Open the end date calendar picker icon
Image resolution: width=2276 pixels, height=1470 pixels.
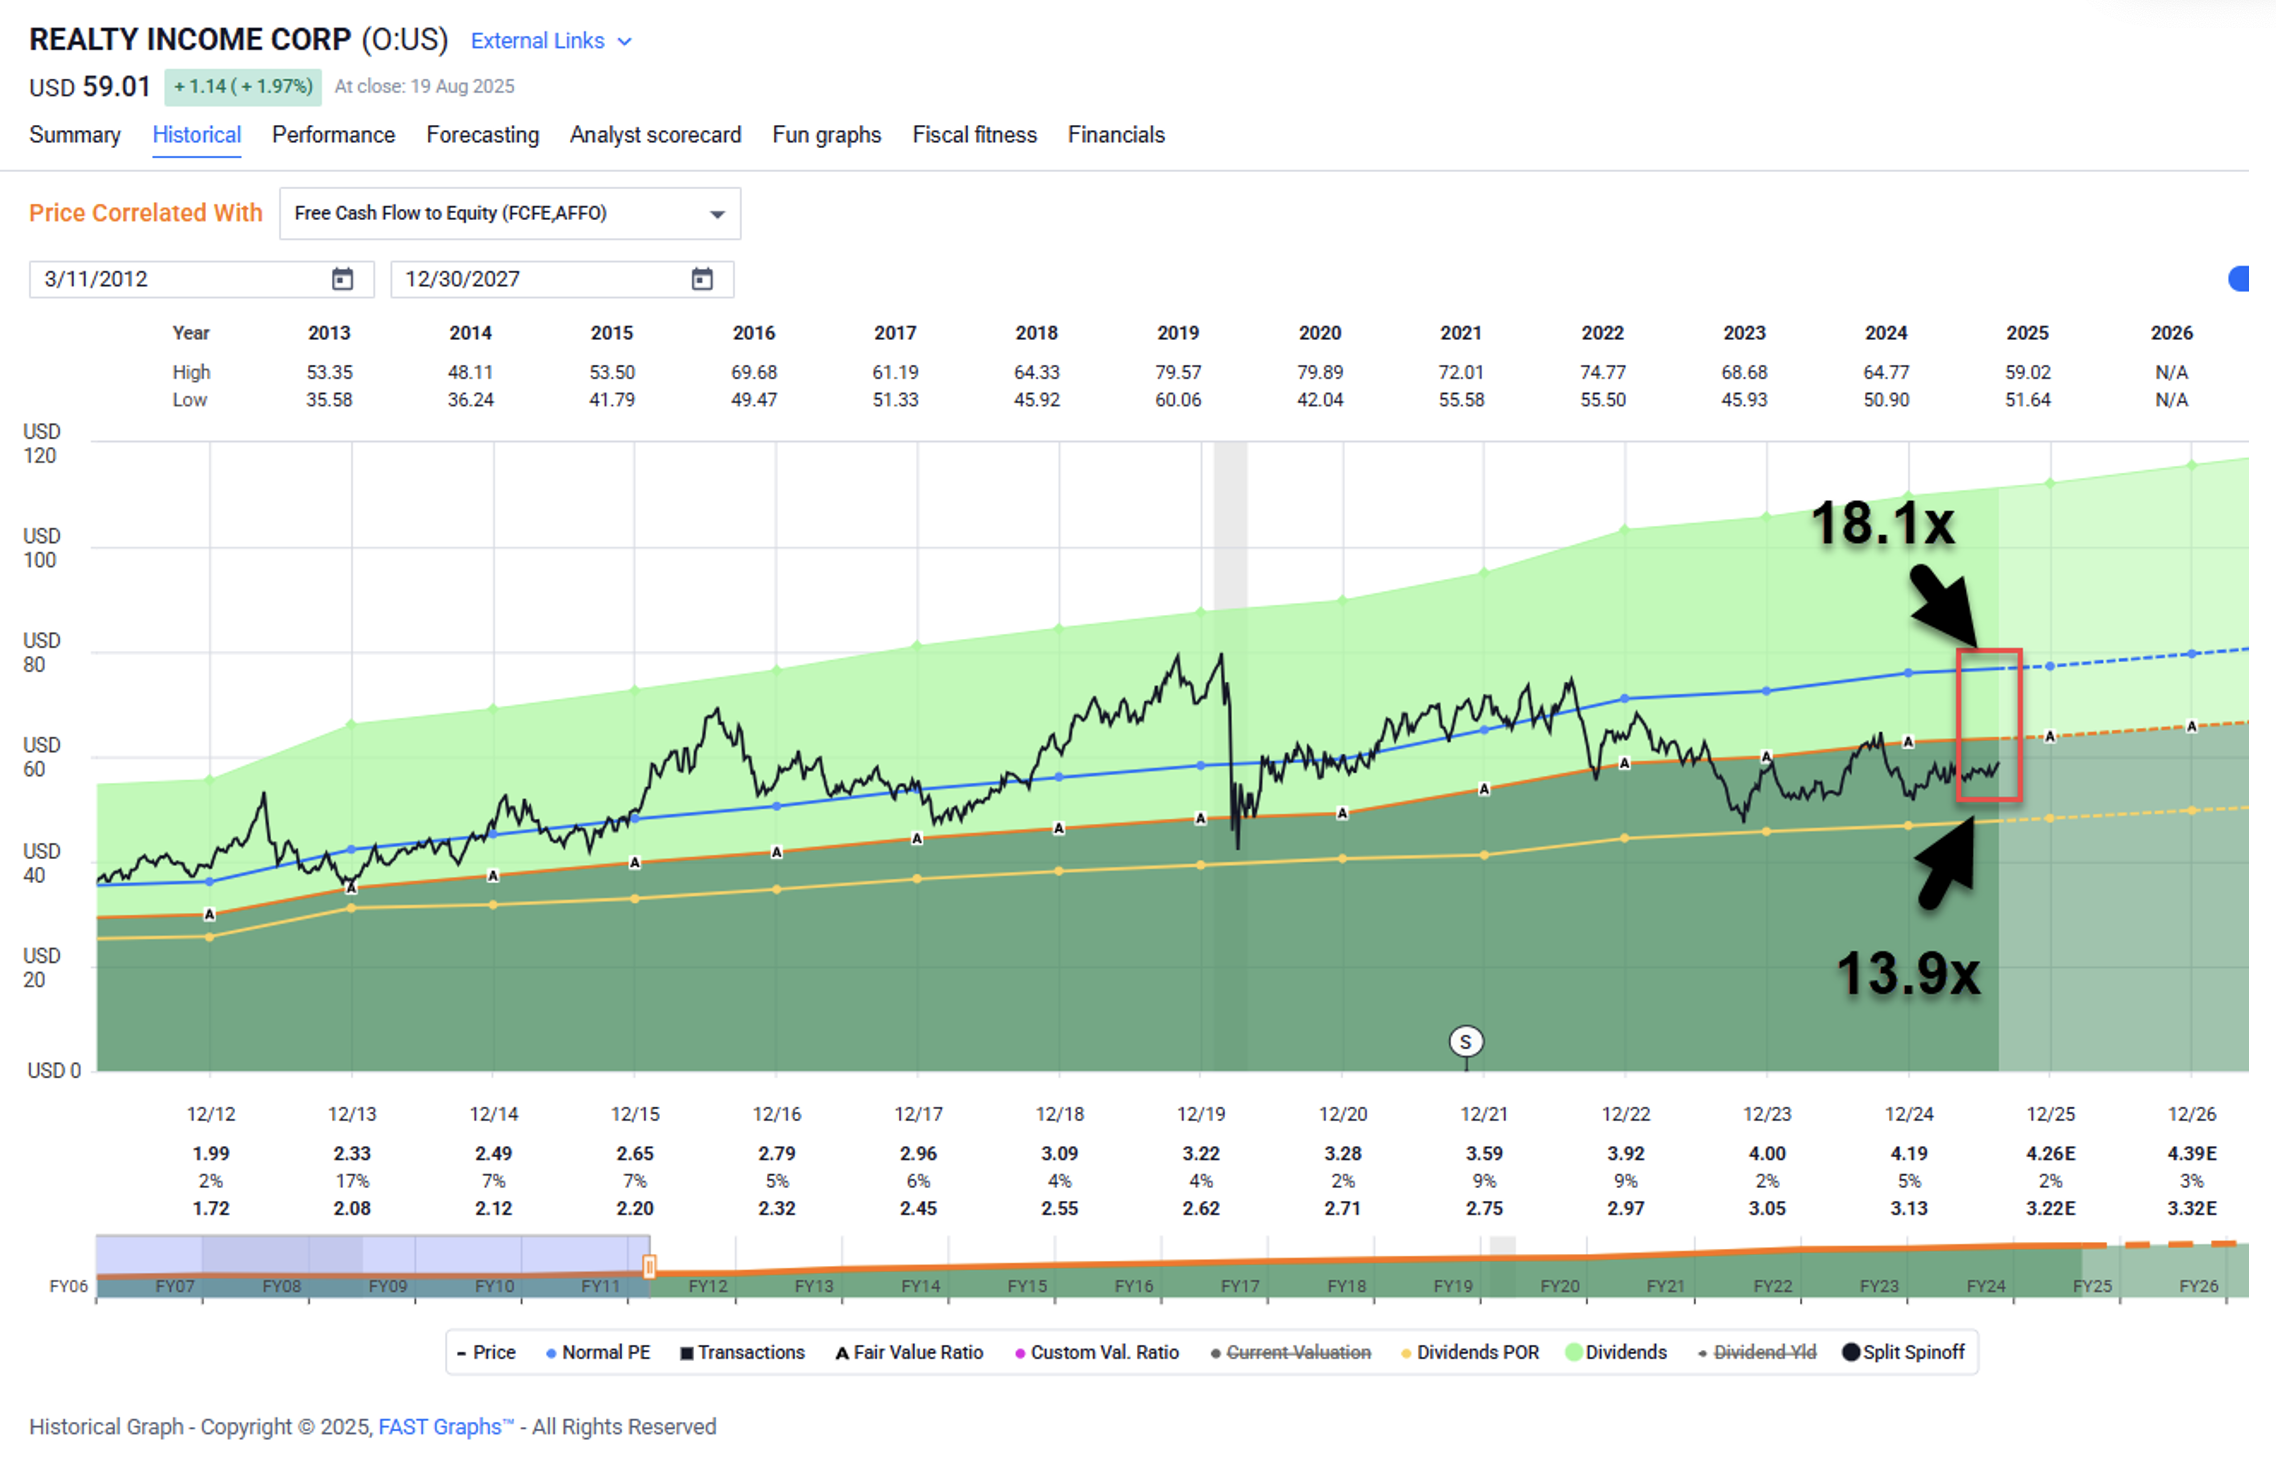coord(702,279)
